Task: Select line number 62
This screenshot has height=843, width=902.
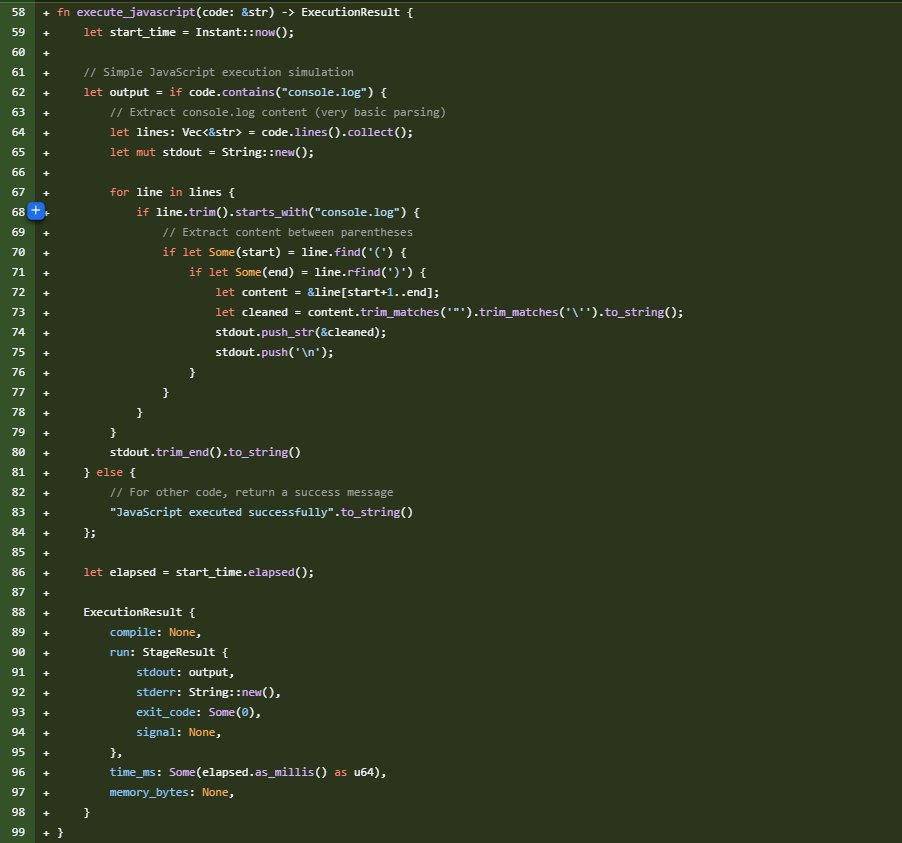Action: pos(18,92)
